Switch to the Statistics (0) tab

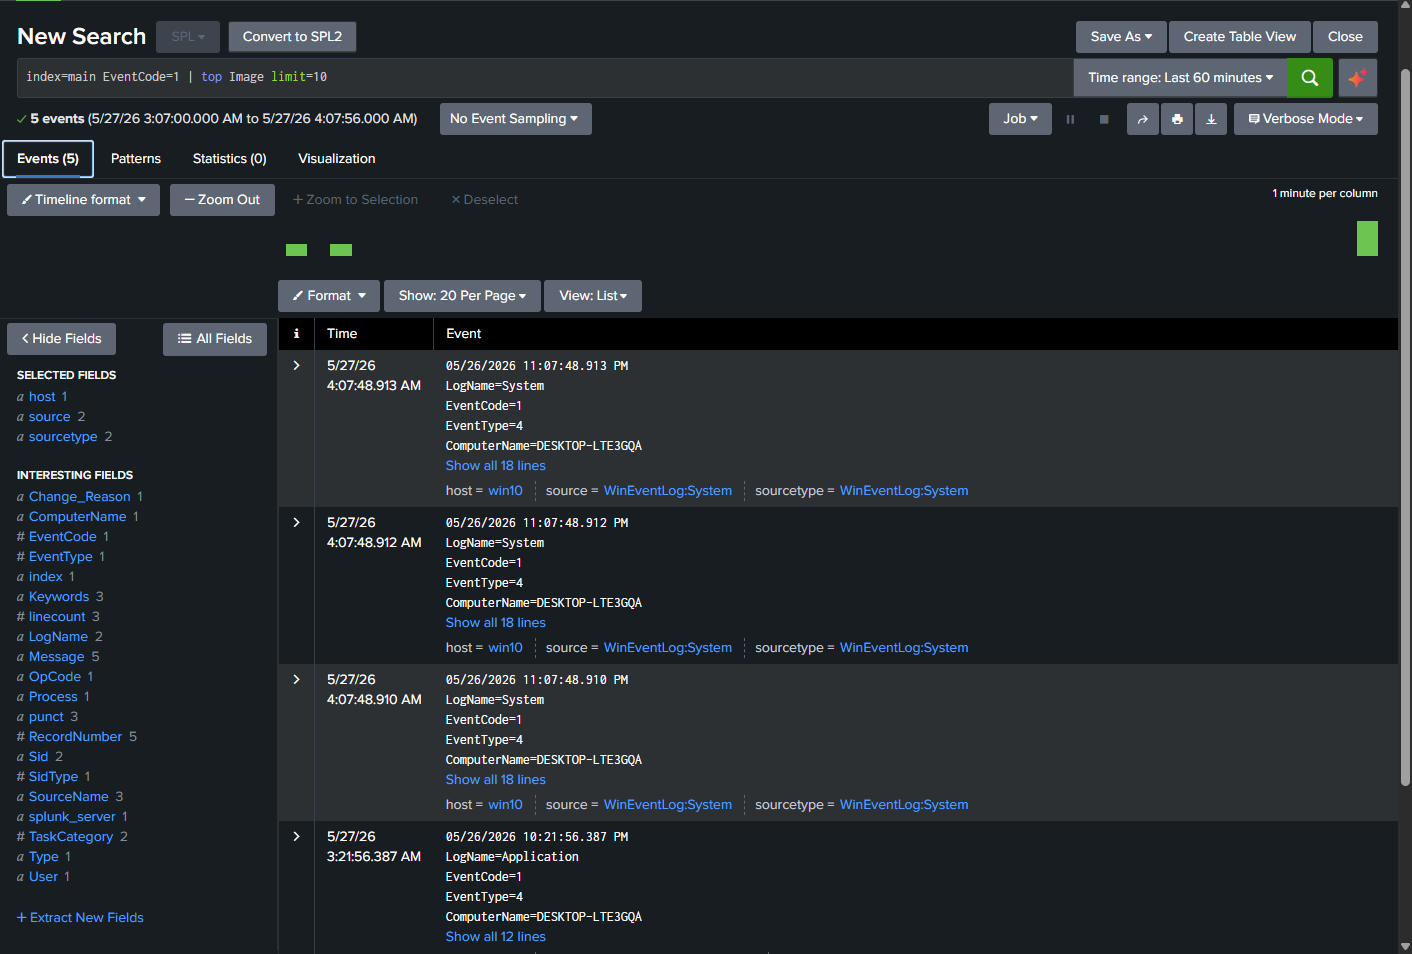coord(230,159)
